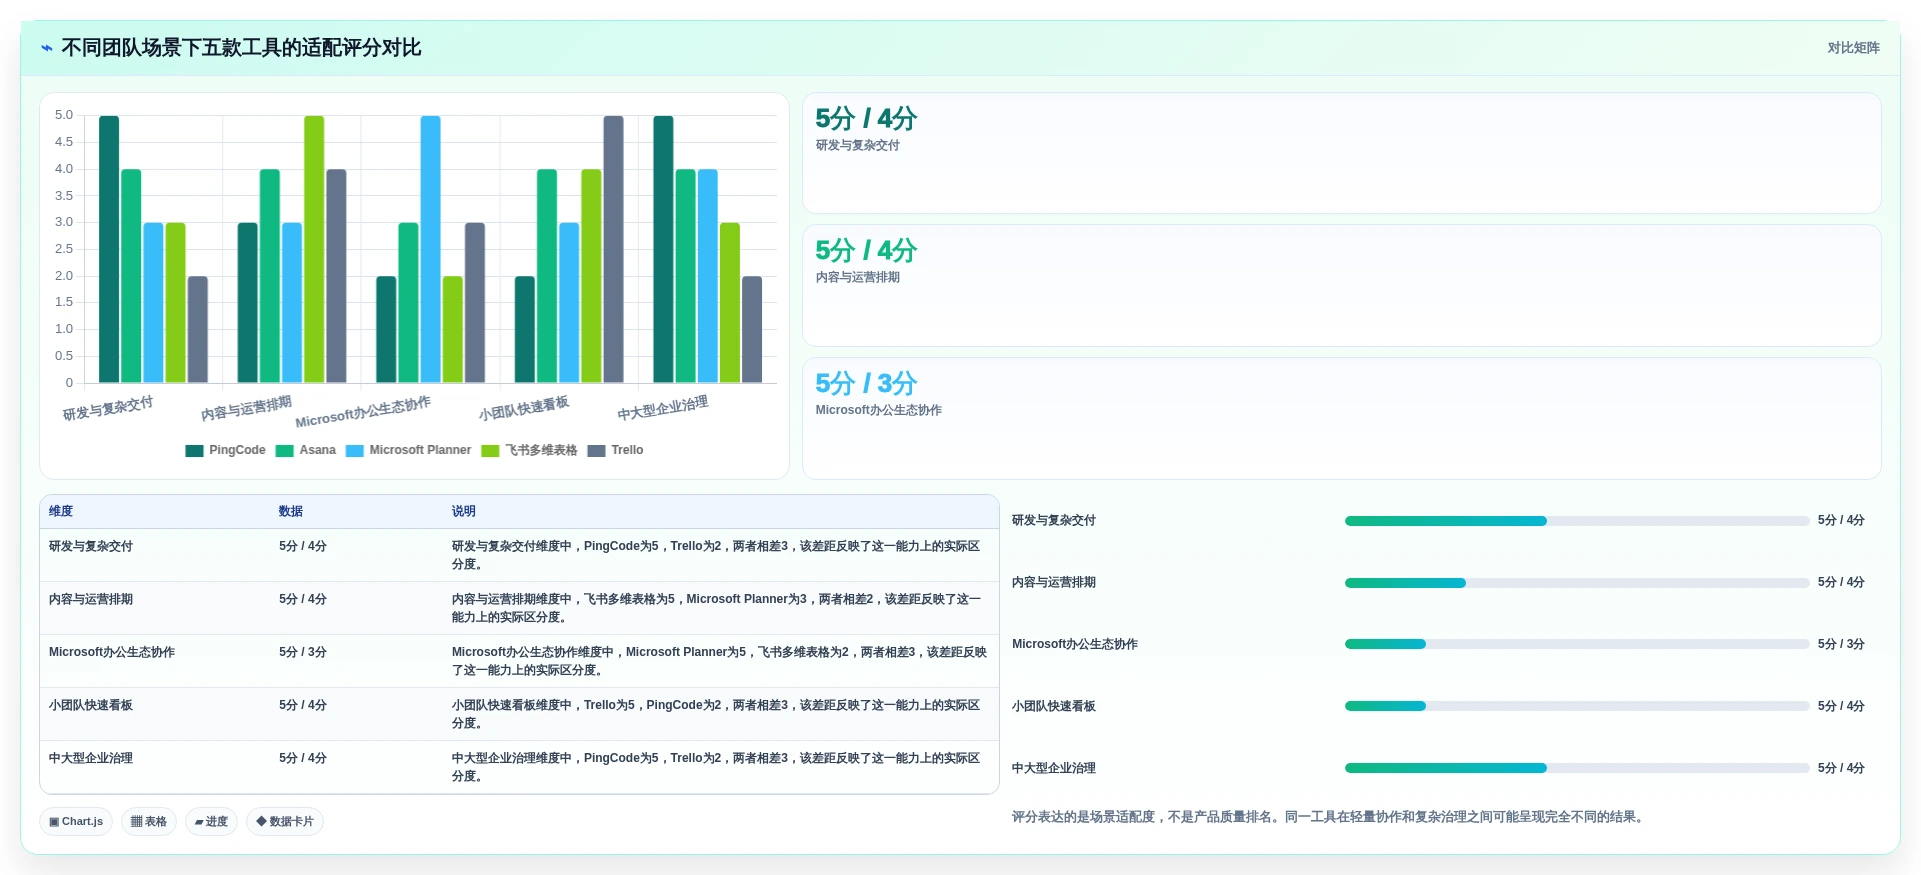Toggle the Asana legend swatch

tap(284, 451)
